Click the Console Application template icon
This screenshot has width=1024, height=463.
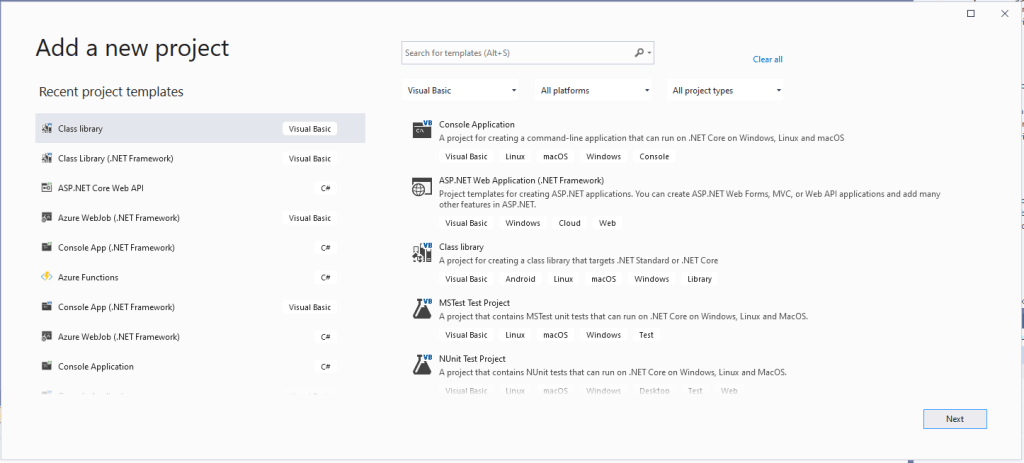(421, 130)
